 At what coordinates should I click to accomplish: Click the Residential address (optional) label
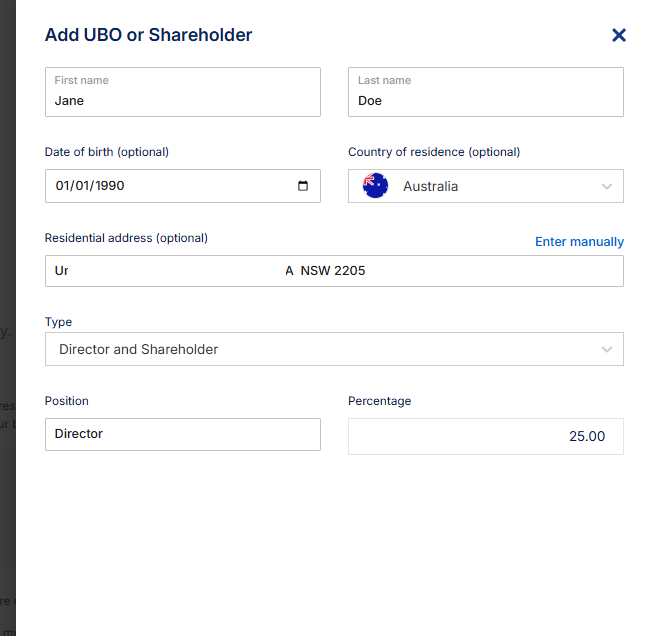point(126,238)
